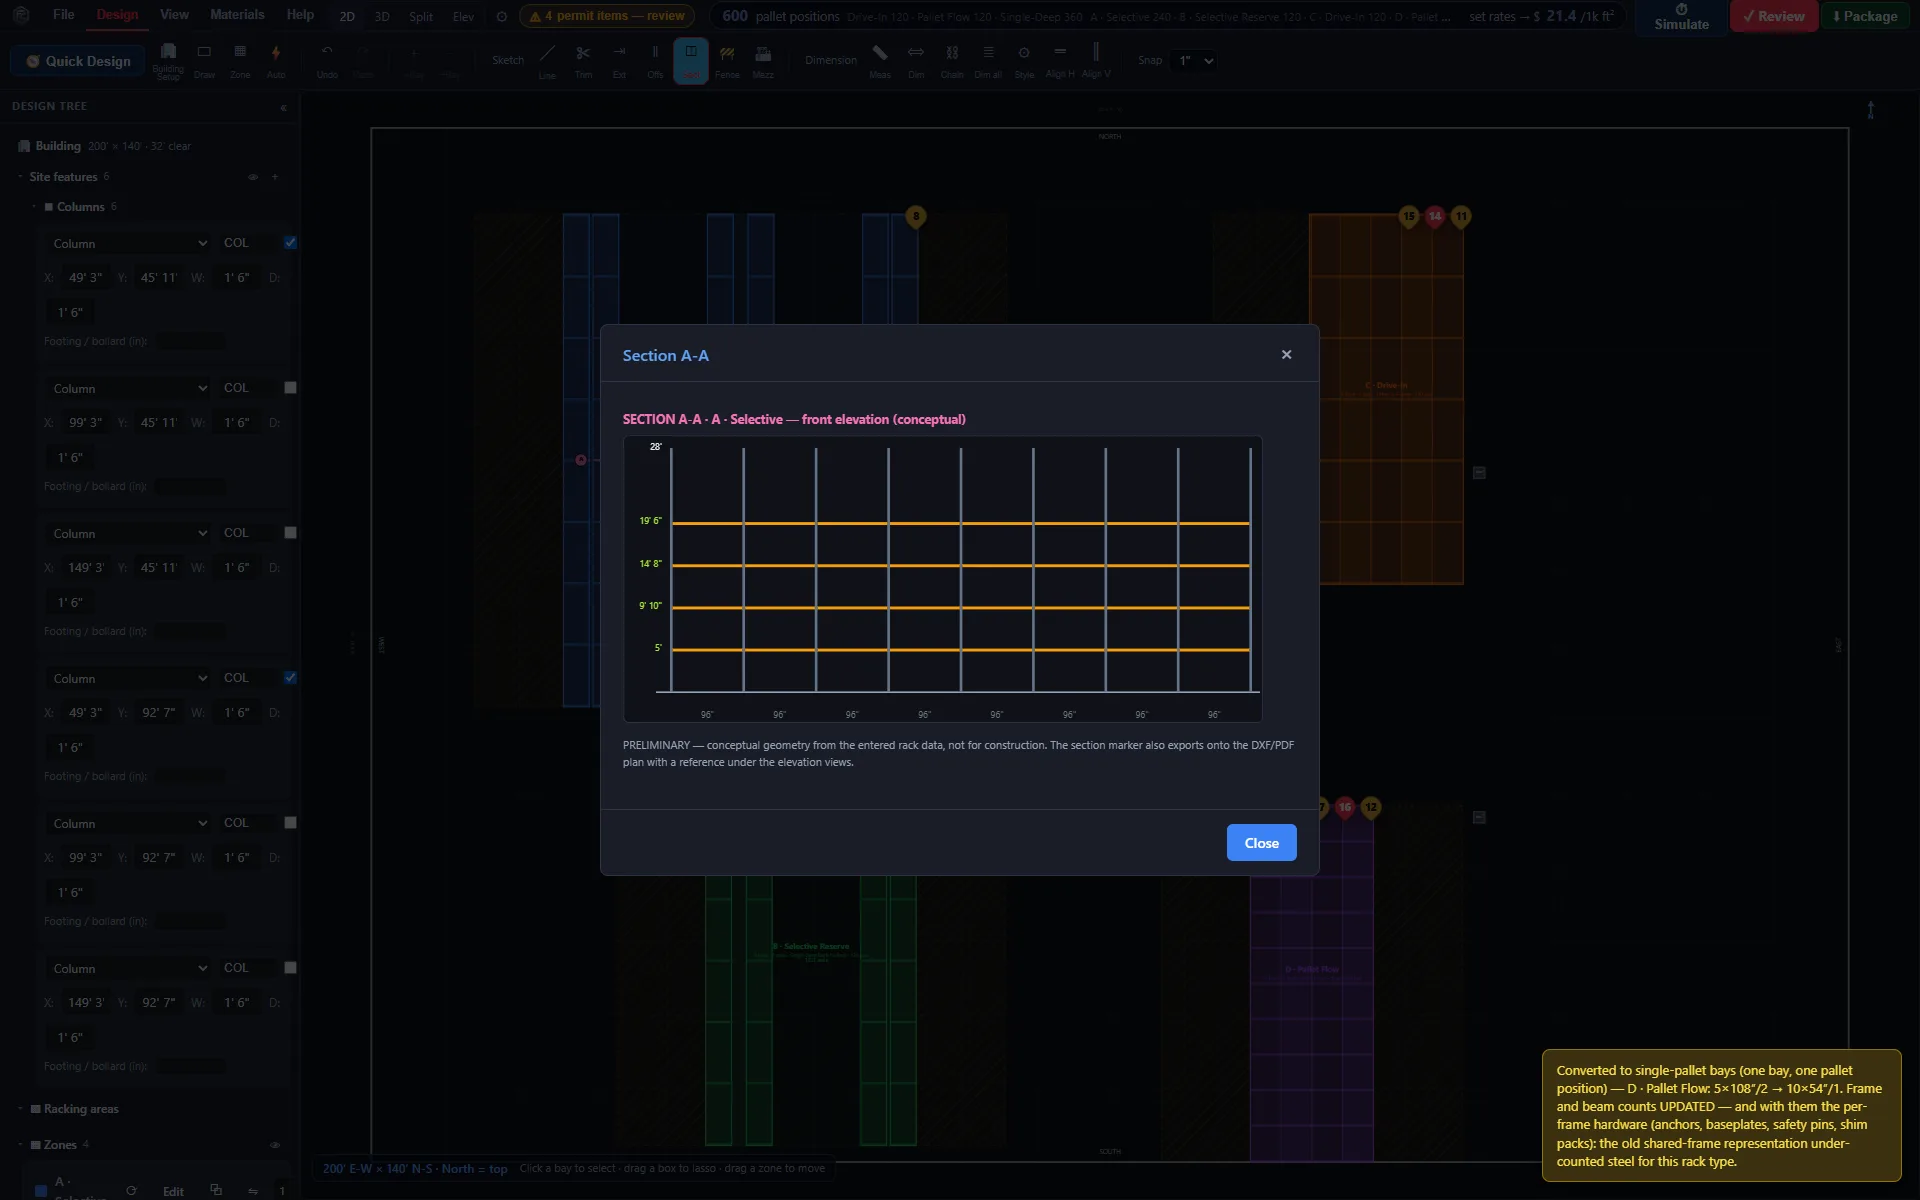
Task: Click the rotate icon on zone A row
Action: [x=131, y=1191]
